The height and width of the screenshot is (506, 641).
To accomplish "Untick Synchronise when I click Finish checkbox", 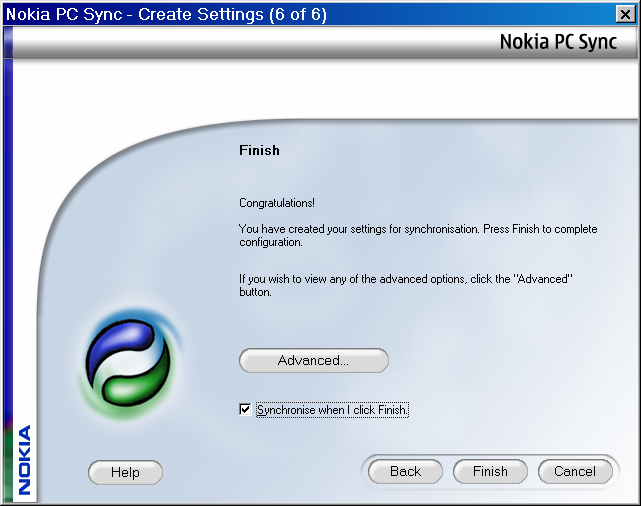I will coord(245,409).
